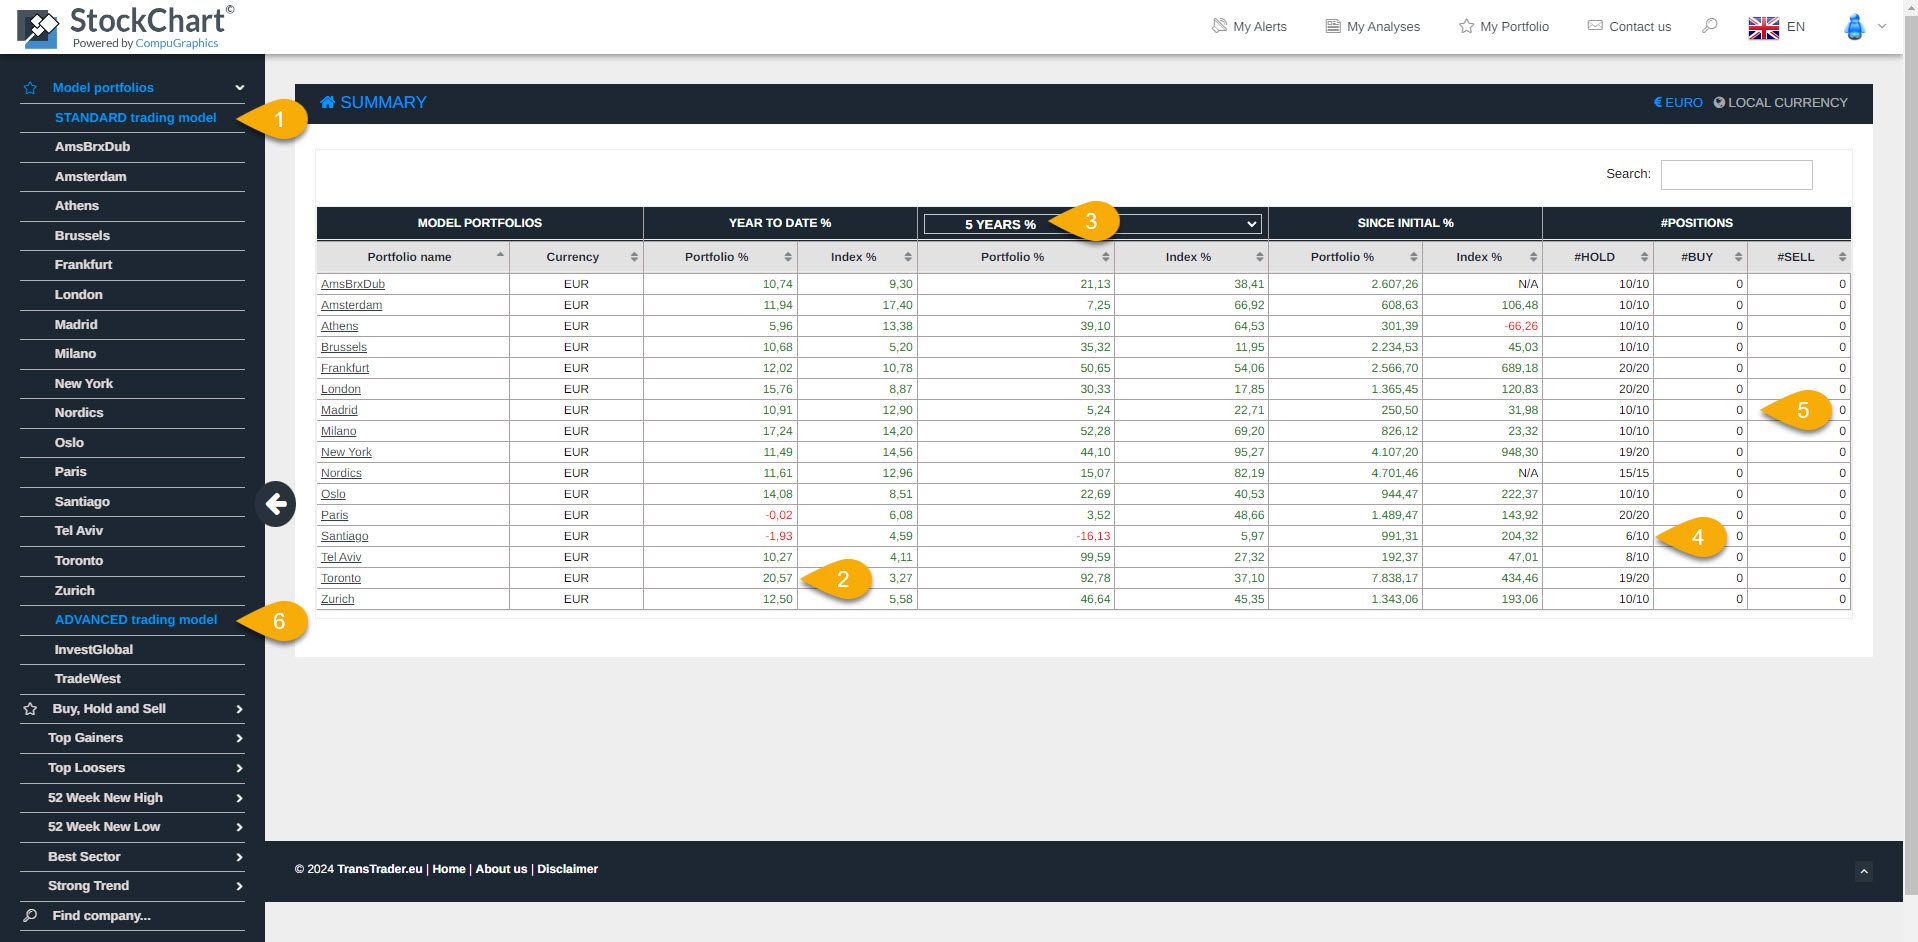This screenshot has height=942, width=1918.
Task: Click the table Search input field
Action: [x=1736, y=174]
